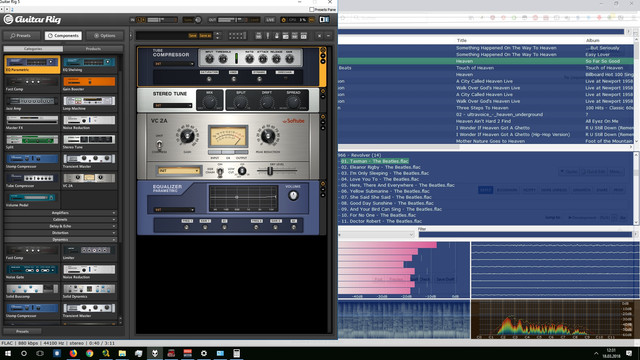Open the VC 2A preset dropdown
640x360 pixels.
point(178,171)
